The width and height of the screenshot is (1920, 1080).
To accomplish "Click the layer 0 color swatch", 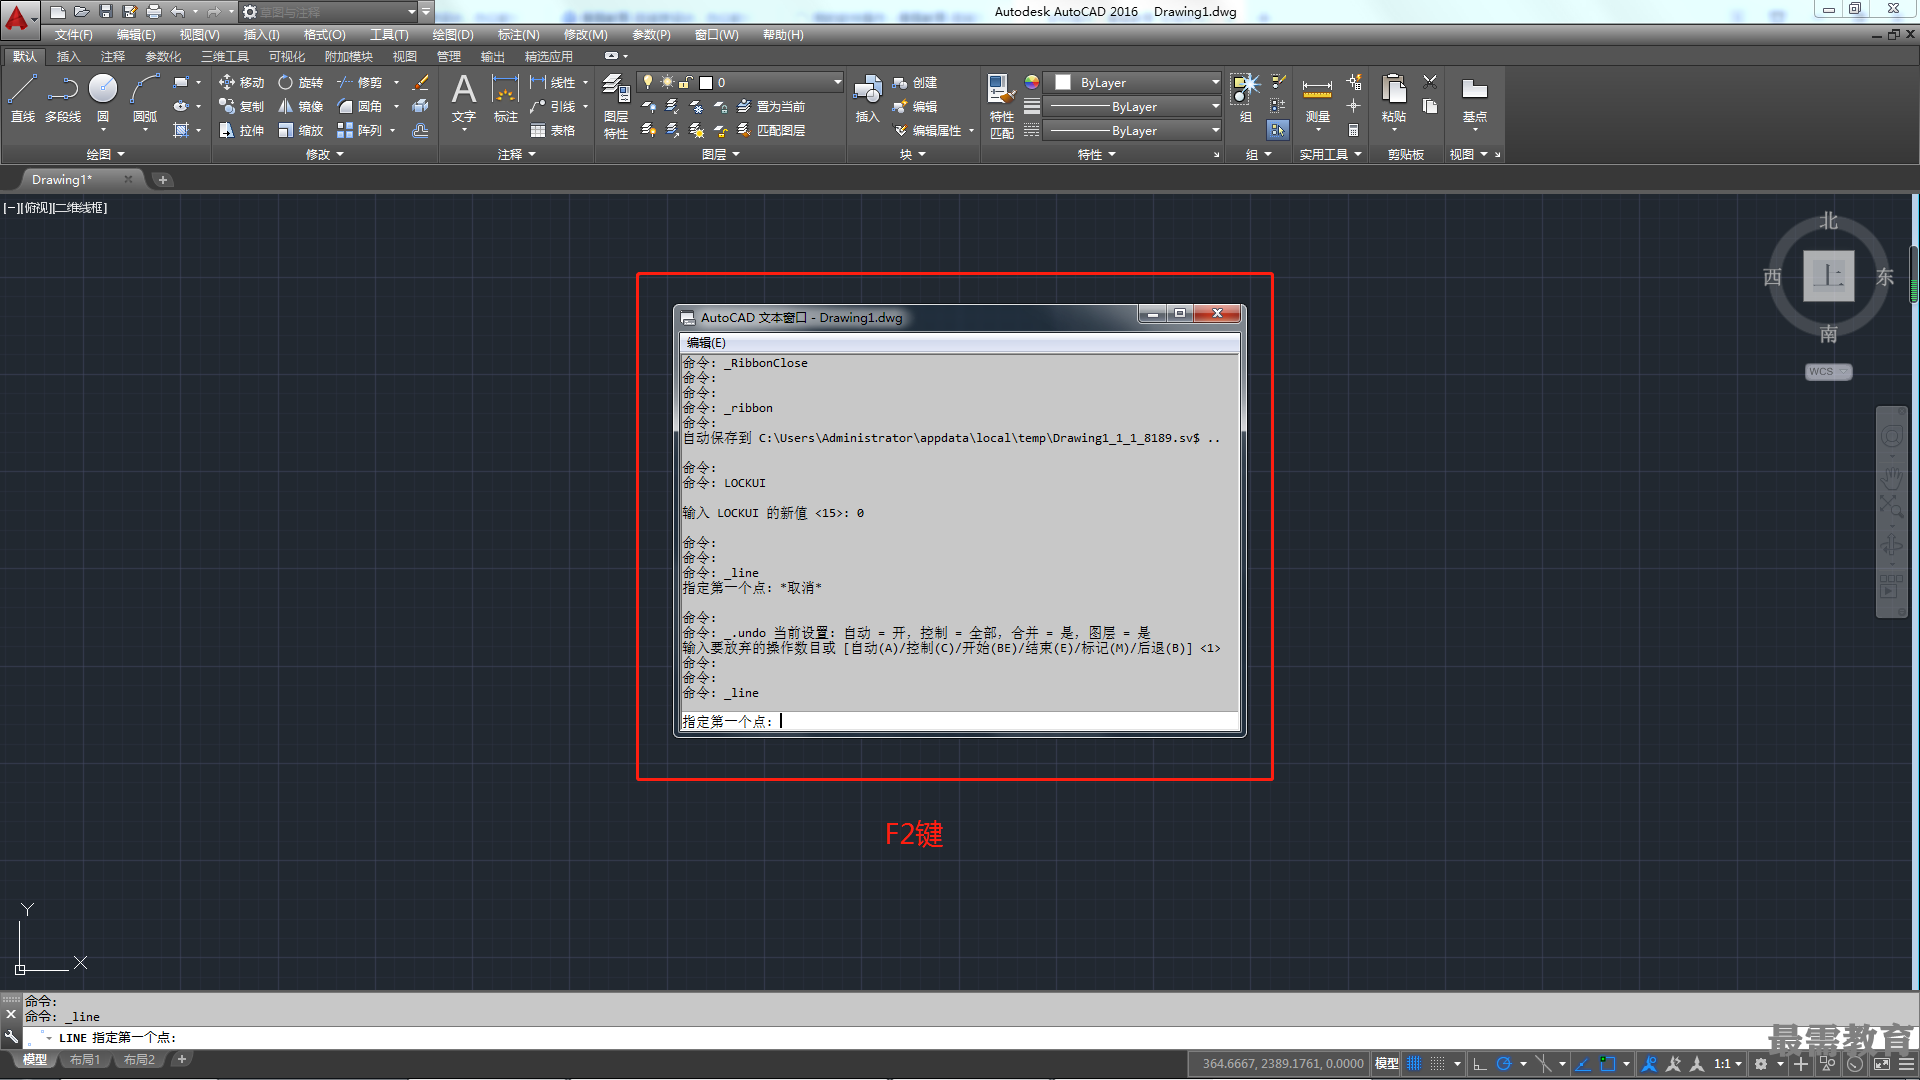I will [x=706, y=83].
